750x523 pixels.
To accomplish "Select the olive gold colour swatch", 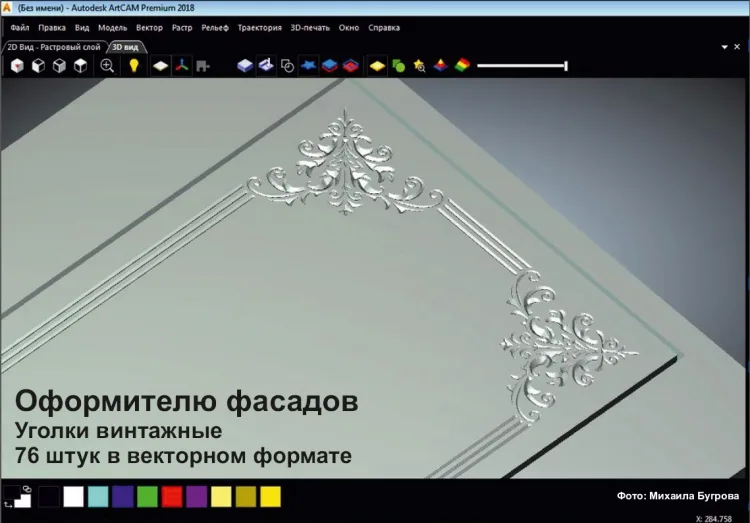I will point(246,497).
